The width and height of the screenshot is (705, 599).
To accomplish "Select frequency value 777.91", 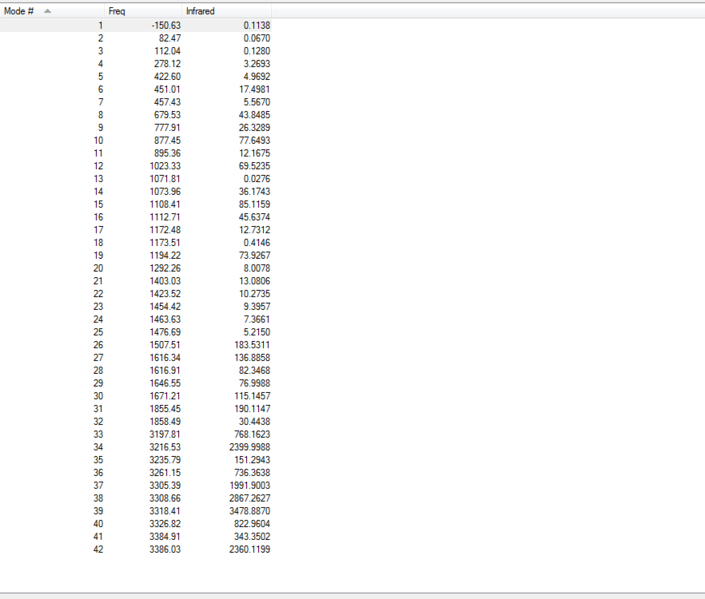I will tap(167, 128).
